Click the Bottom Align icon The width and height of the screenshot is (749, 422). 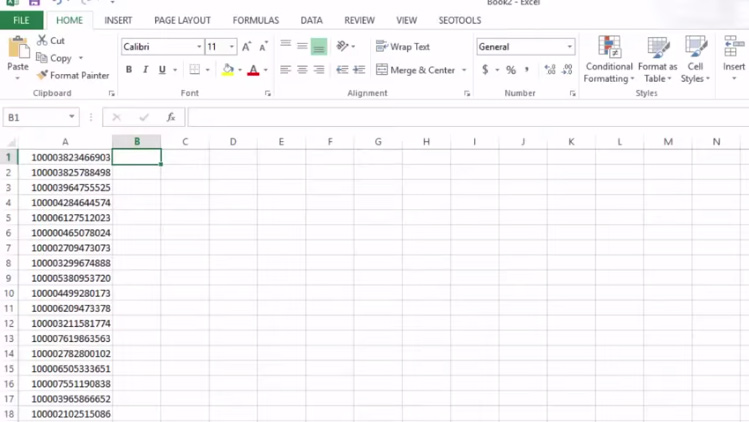(x=319, y=46)
